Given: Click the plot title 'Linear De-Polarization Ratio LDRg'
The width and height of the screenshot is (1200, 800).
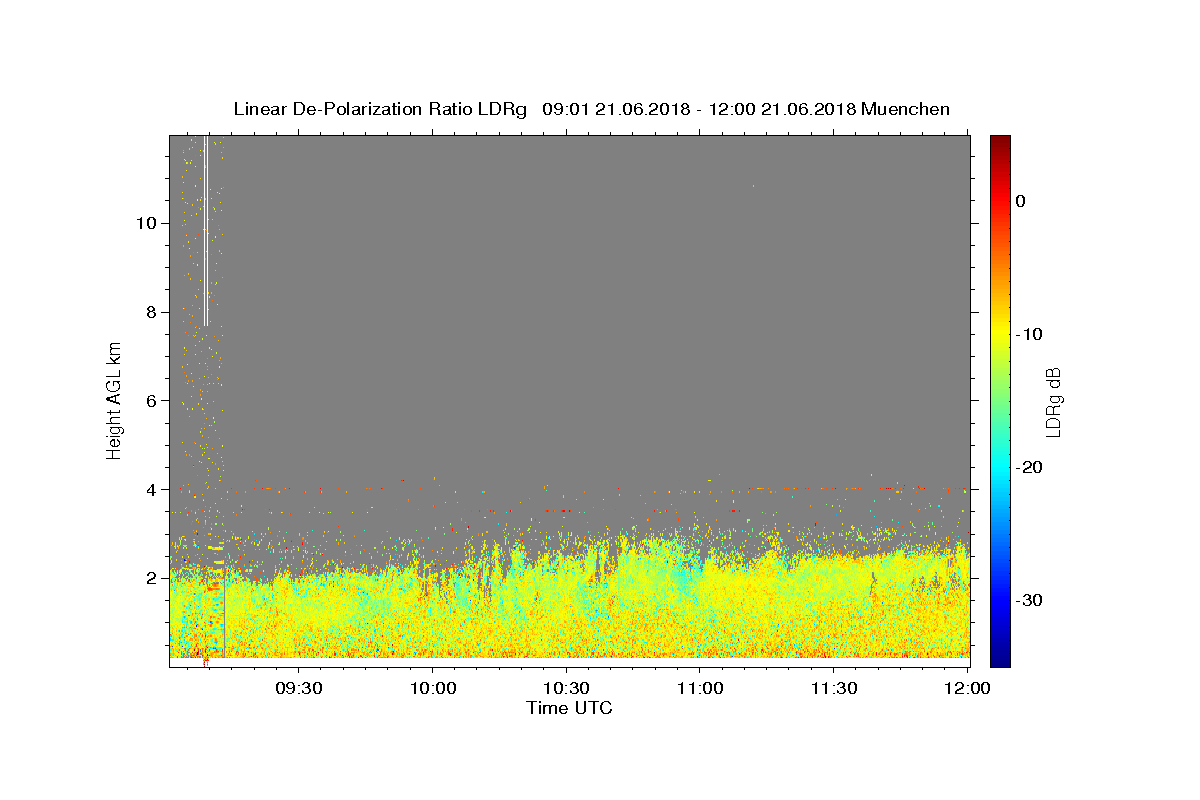Looking at the screenshot, I should tap(379, 109).
